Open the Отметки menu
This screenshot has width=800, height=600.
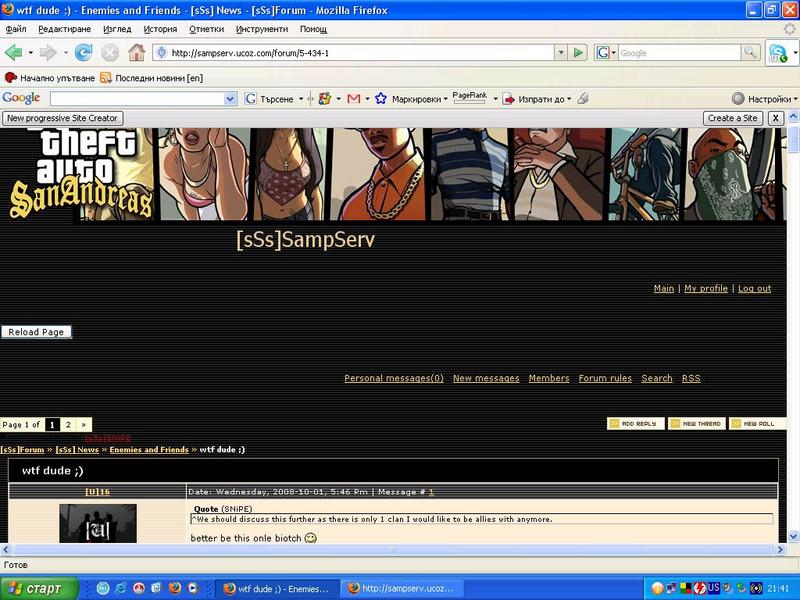[207, 29]
